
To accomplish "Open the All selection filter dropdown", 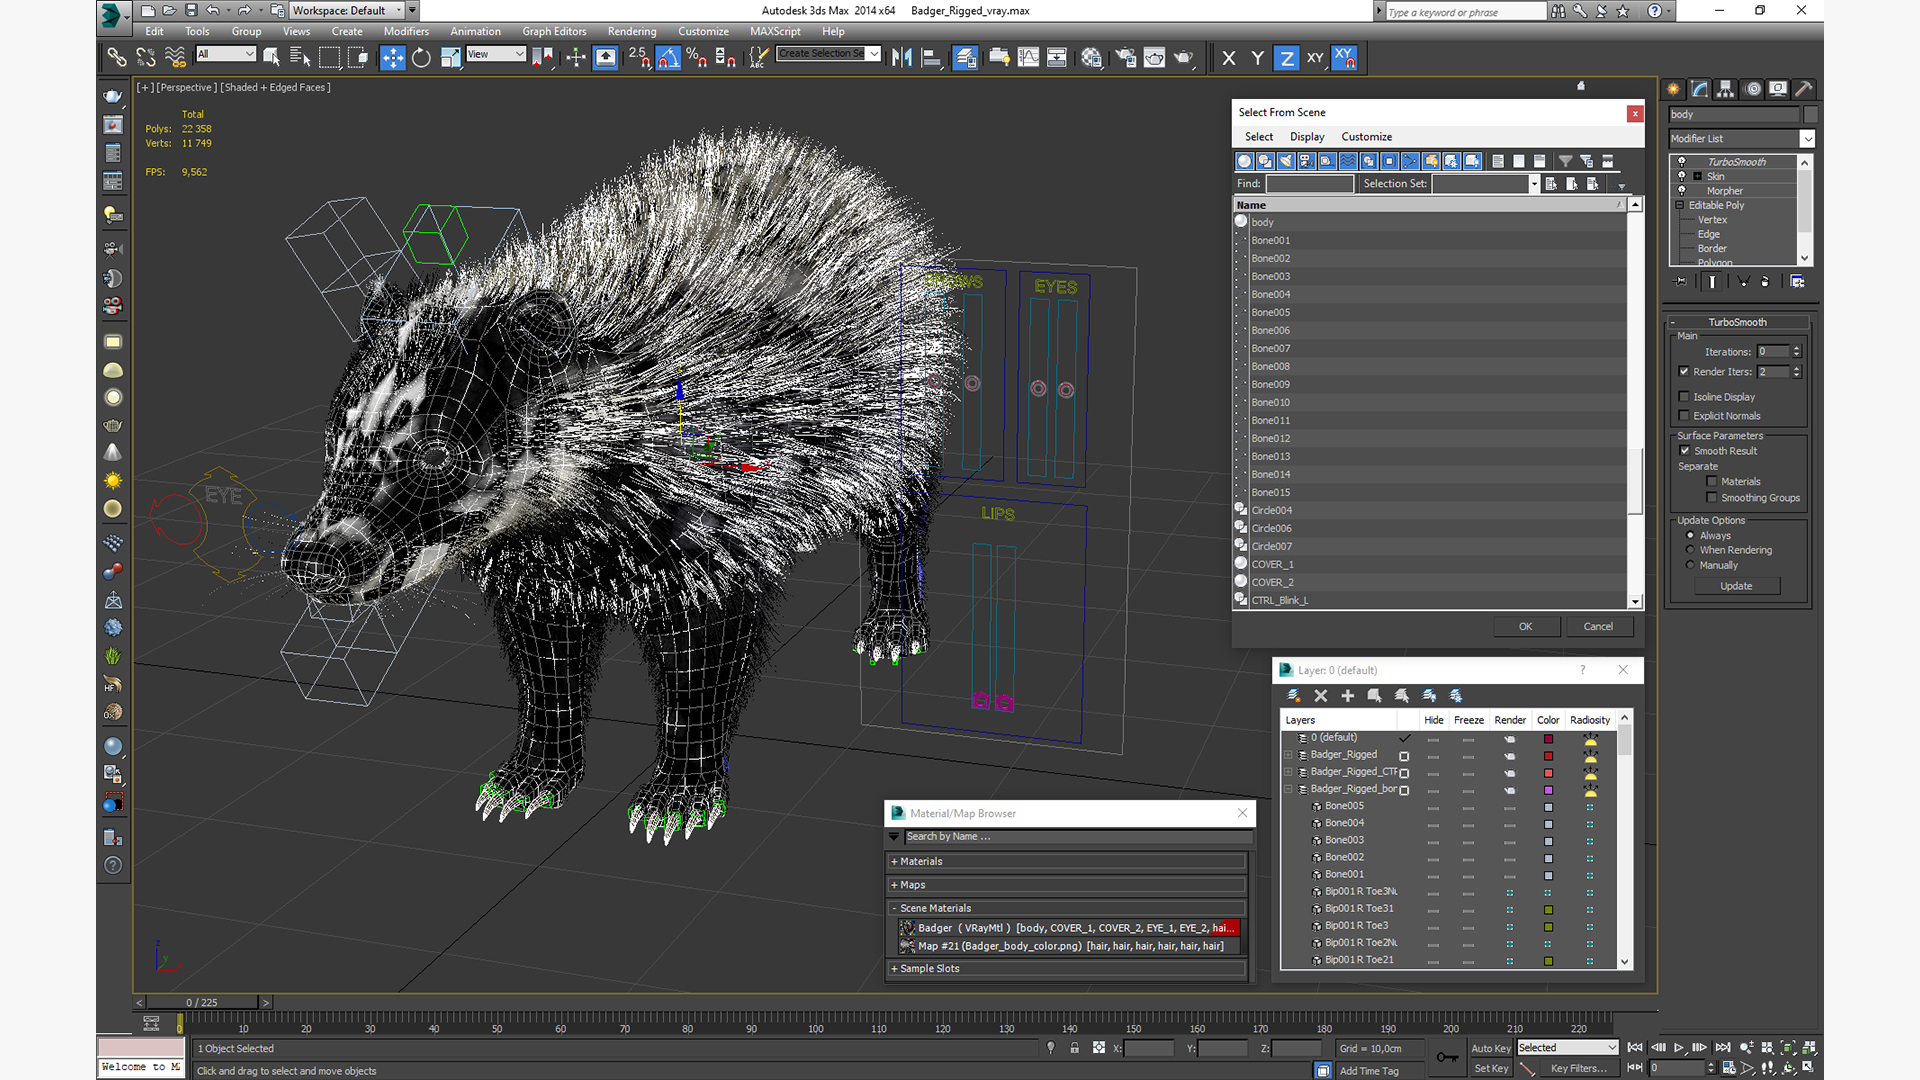I will [x=226, y=54].
